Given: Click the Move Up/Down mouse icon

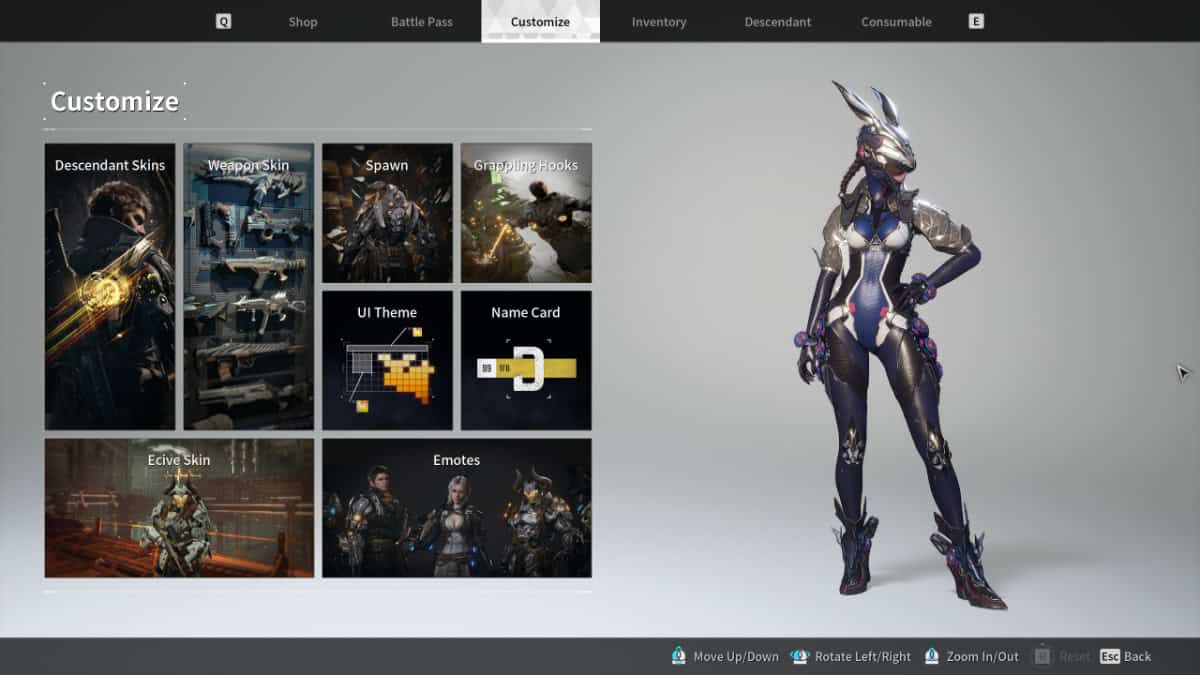Looking at the screenshot, I should tap(679, 656).
